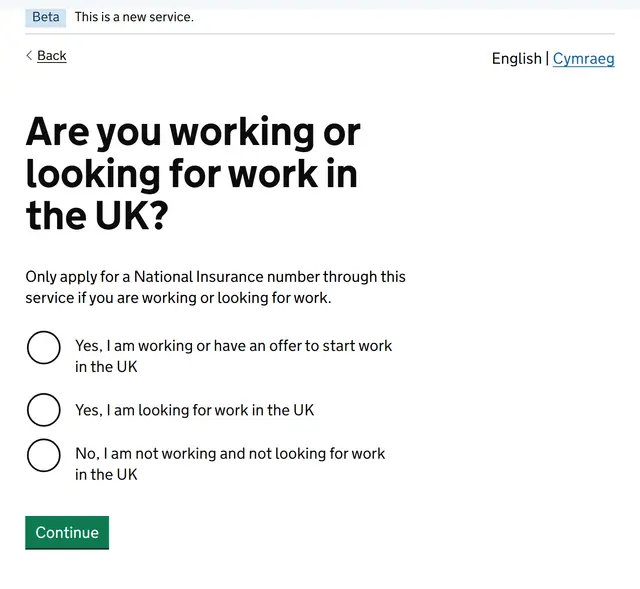The image size is (640, 589).
Task: Click the 'This is a new service.' banner text
Action: 134,17
